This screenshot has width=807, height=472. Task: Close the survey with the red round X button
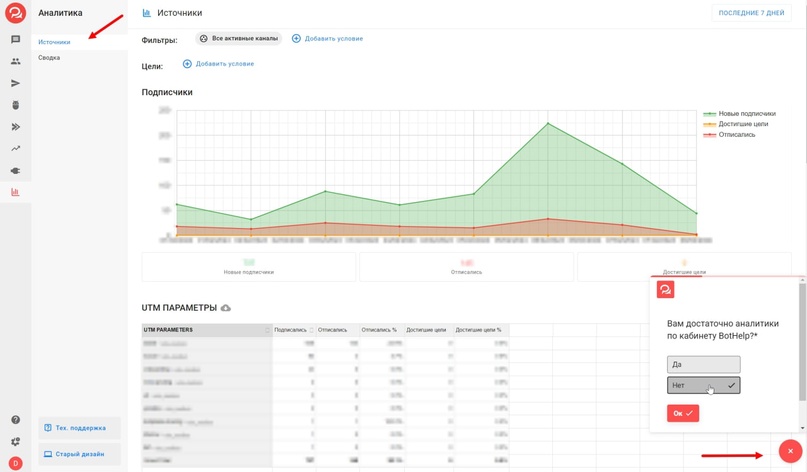pos(790,451)
